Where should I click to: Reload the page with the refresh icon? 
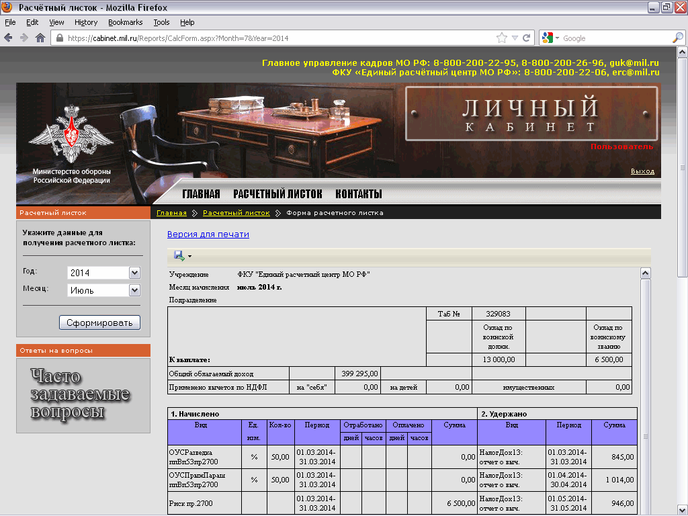(527, 38)
